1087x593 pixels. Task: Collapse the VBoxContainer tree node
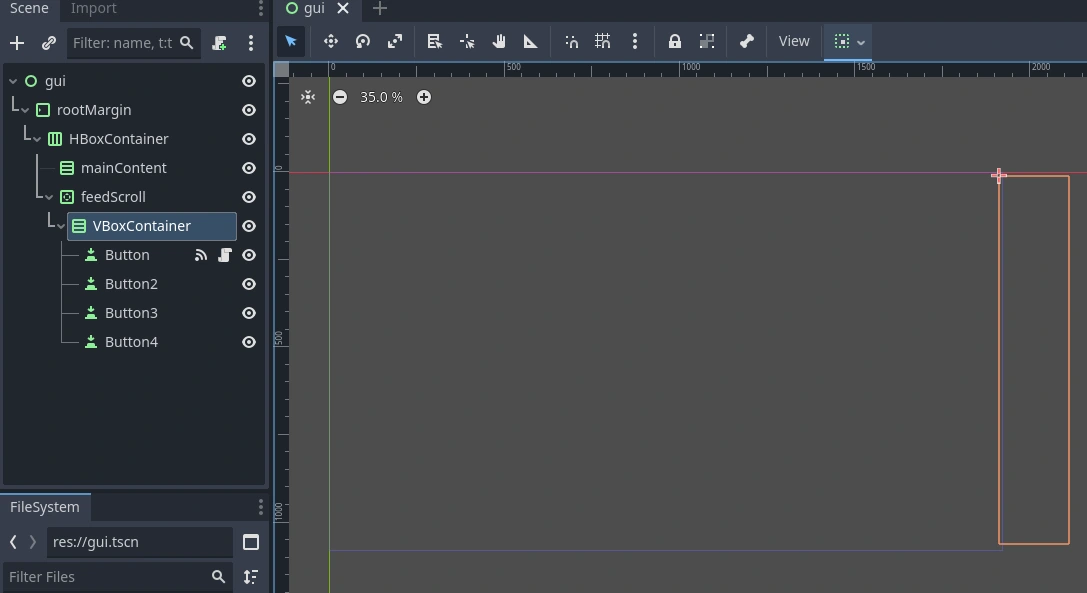click(61, 226)
